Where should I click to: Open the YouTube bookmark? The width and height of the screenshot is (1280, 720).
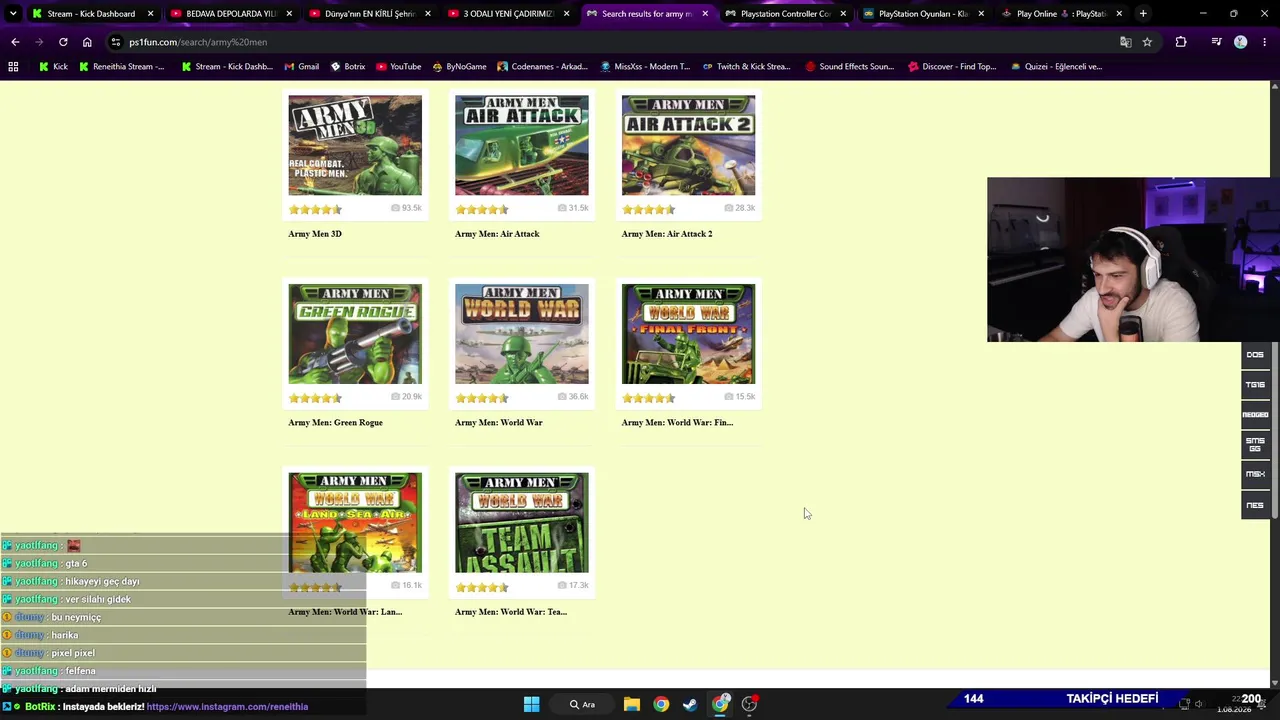pyautogui.click(x=398, y=67)
